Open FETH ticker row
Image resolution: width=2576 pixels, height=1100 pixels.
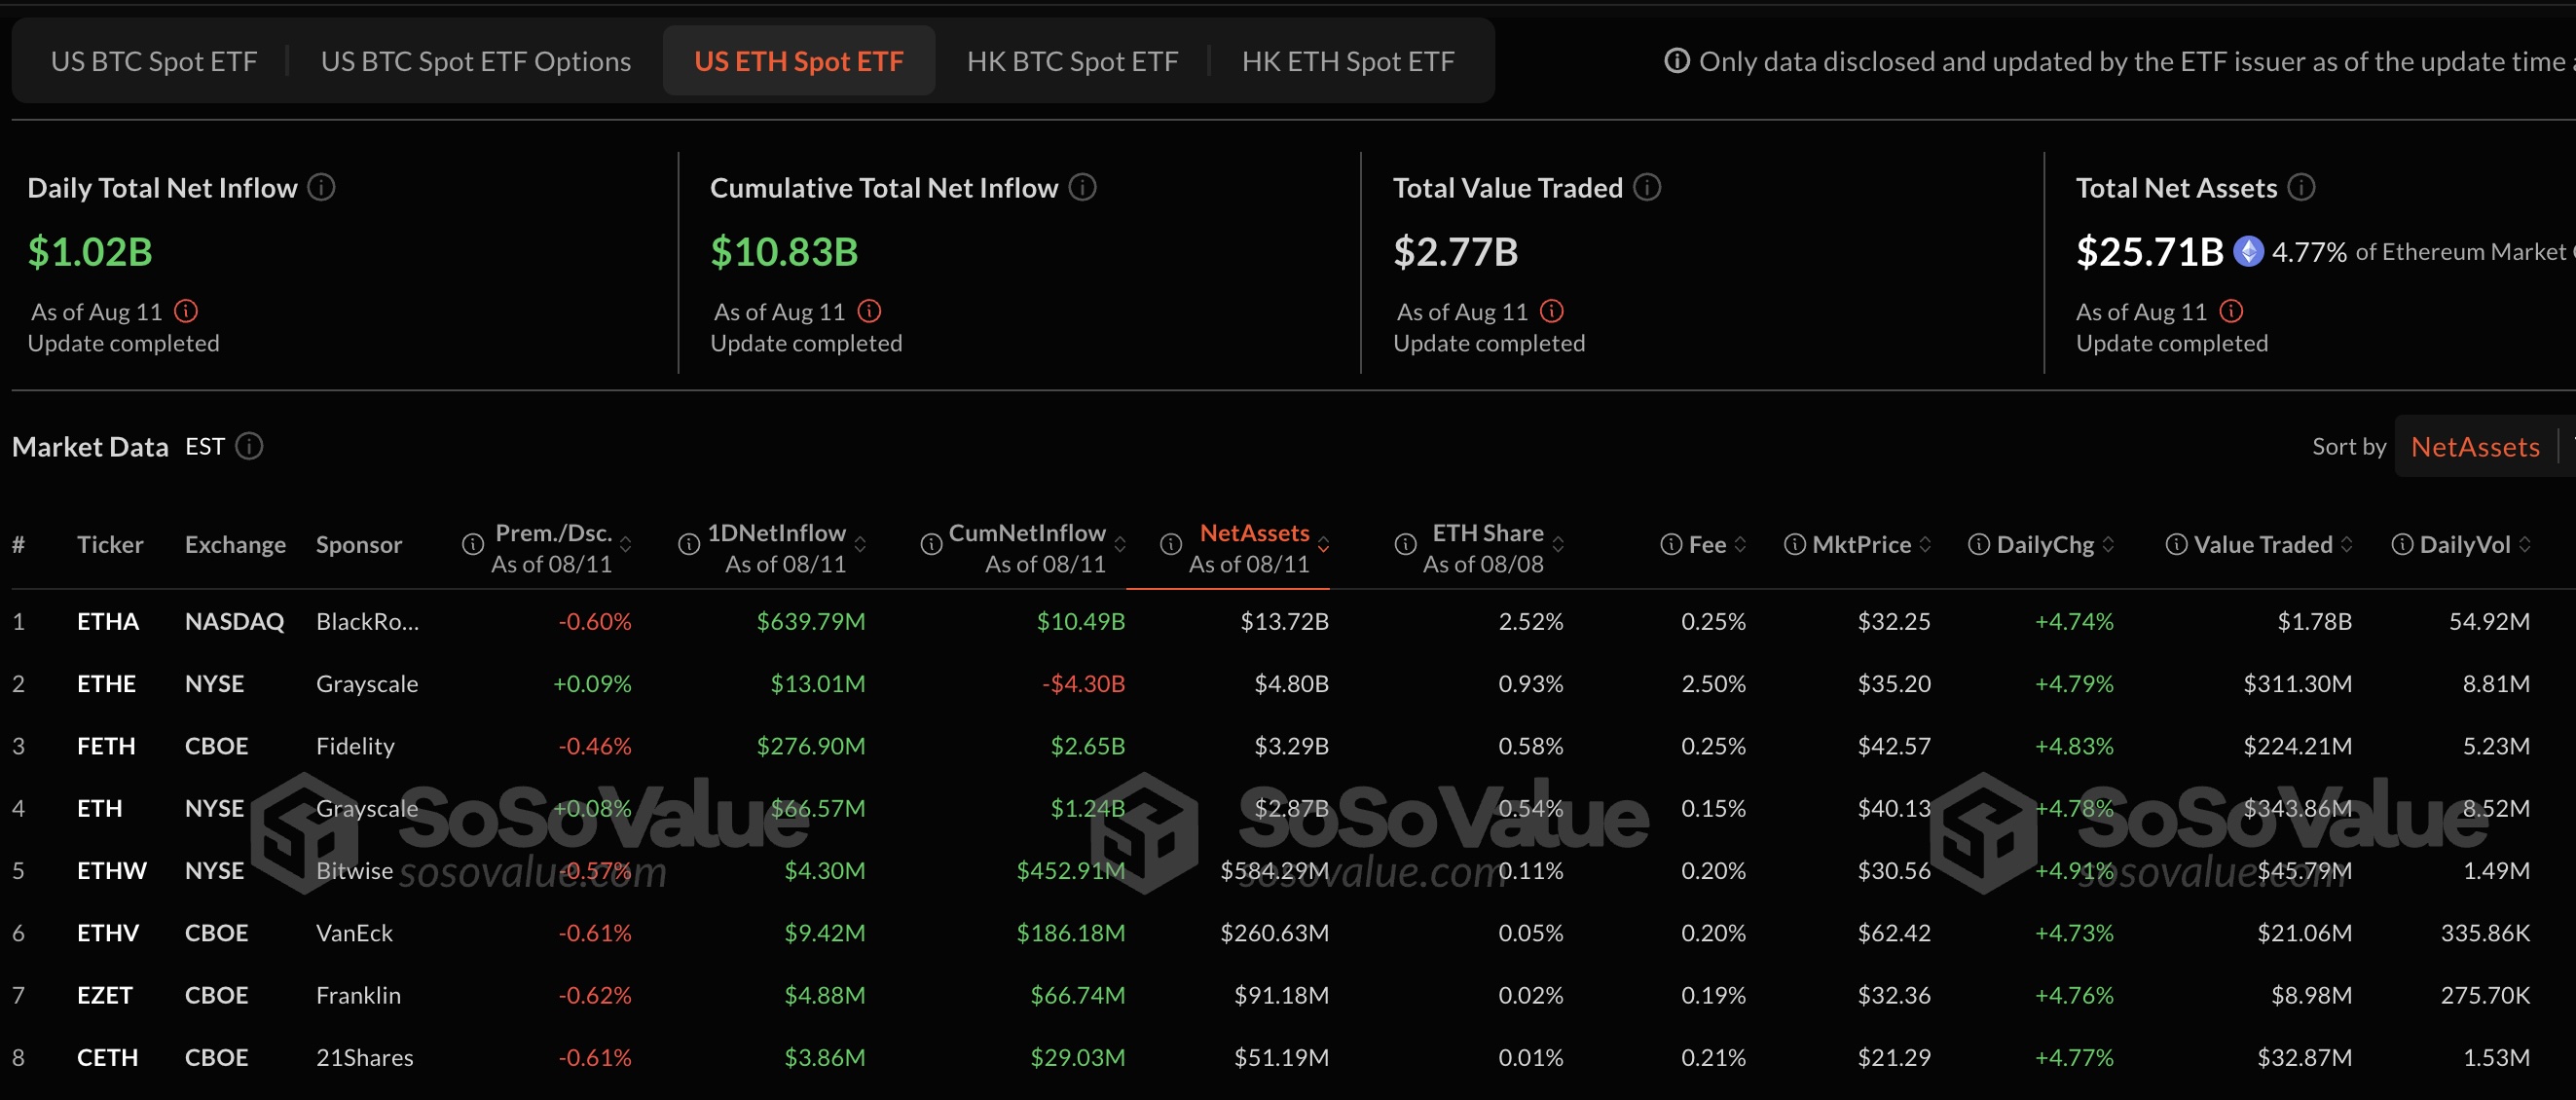(x=106, y=745)
